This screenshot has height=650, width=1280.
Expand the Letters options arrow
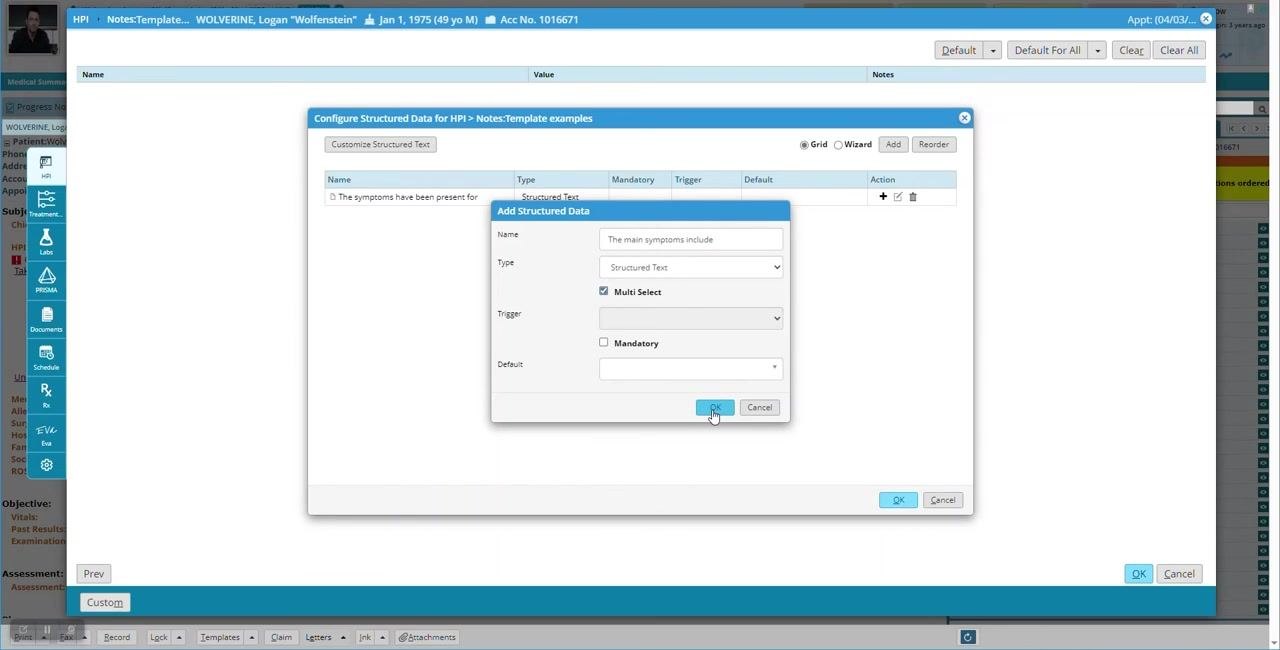coord(343,637)
